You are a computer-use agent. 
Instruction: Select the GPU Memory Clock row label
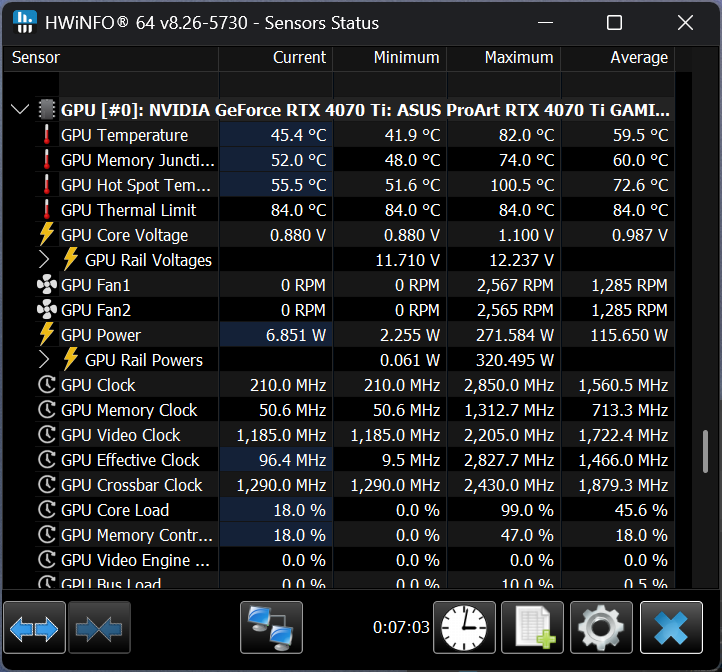(129, 410)
